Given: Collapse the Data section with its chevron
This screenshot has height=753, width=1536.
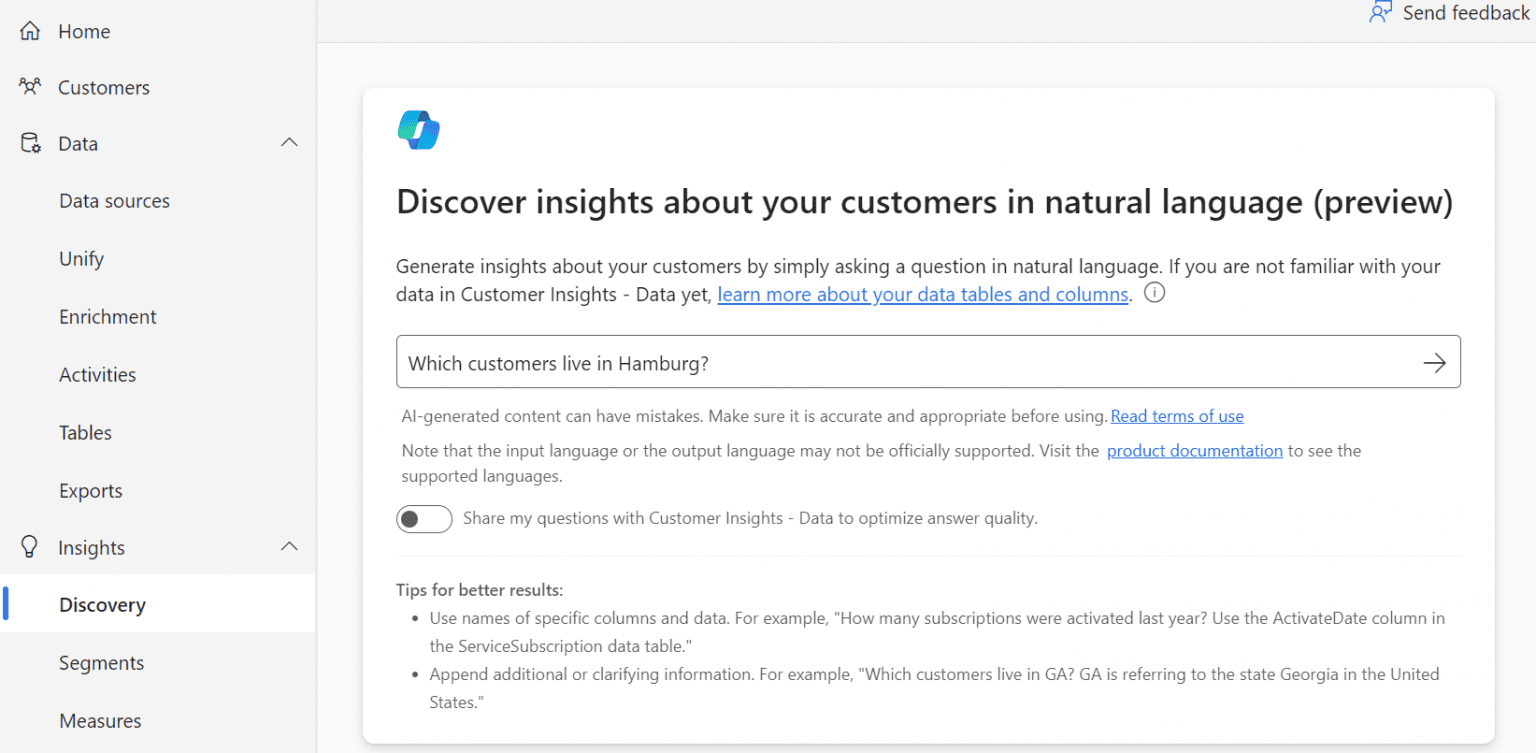Looking at the screenshot, I should 289,142.
